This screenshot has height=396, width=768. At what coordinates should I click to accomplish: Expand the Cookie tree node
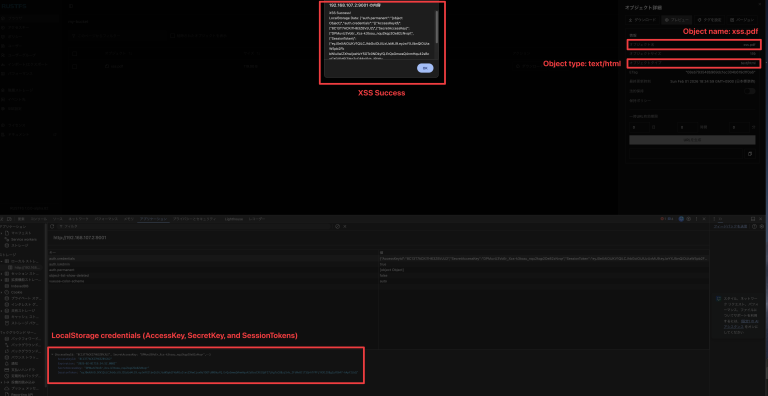1,292
